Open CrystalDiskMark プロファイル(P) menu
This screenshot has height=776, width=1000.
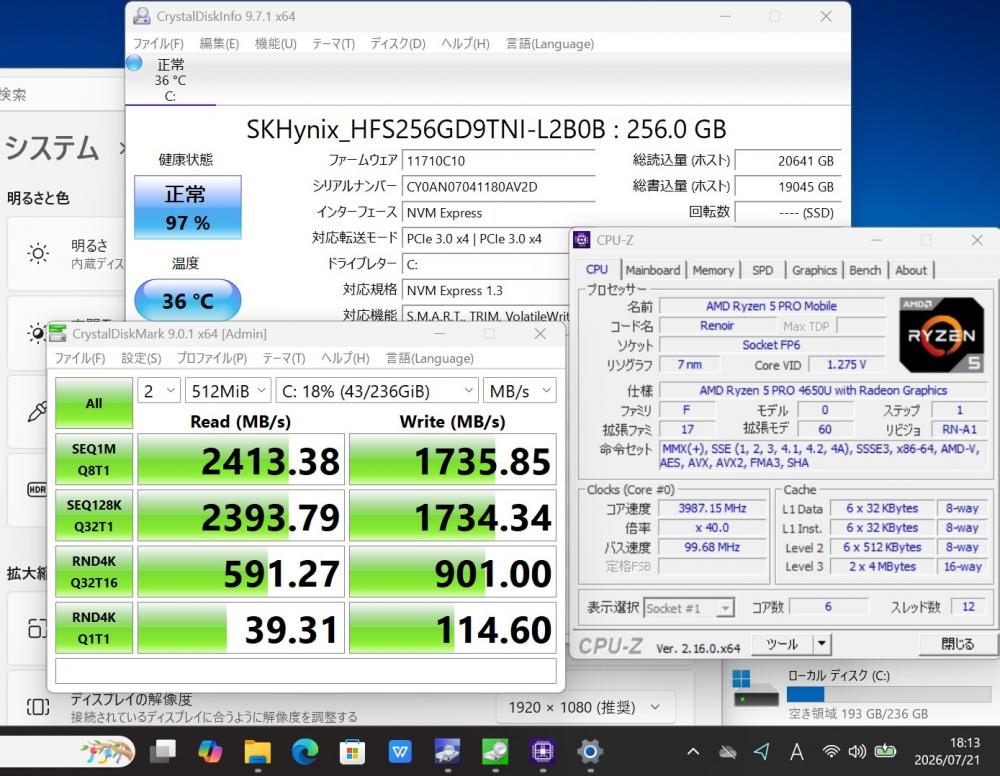pyautogui.click(x=212, y=358)
